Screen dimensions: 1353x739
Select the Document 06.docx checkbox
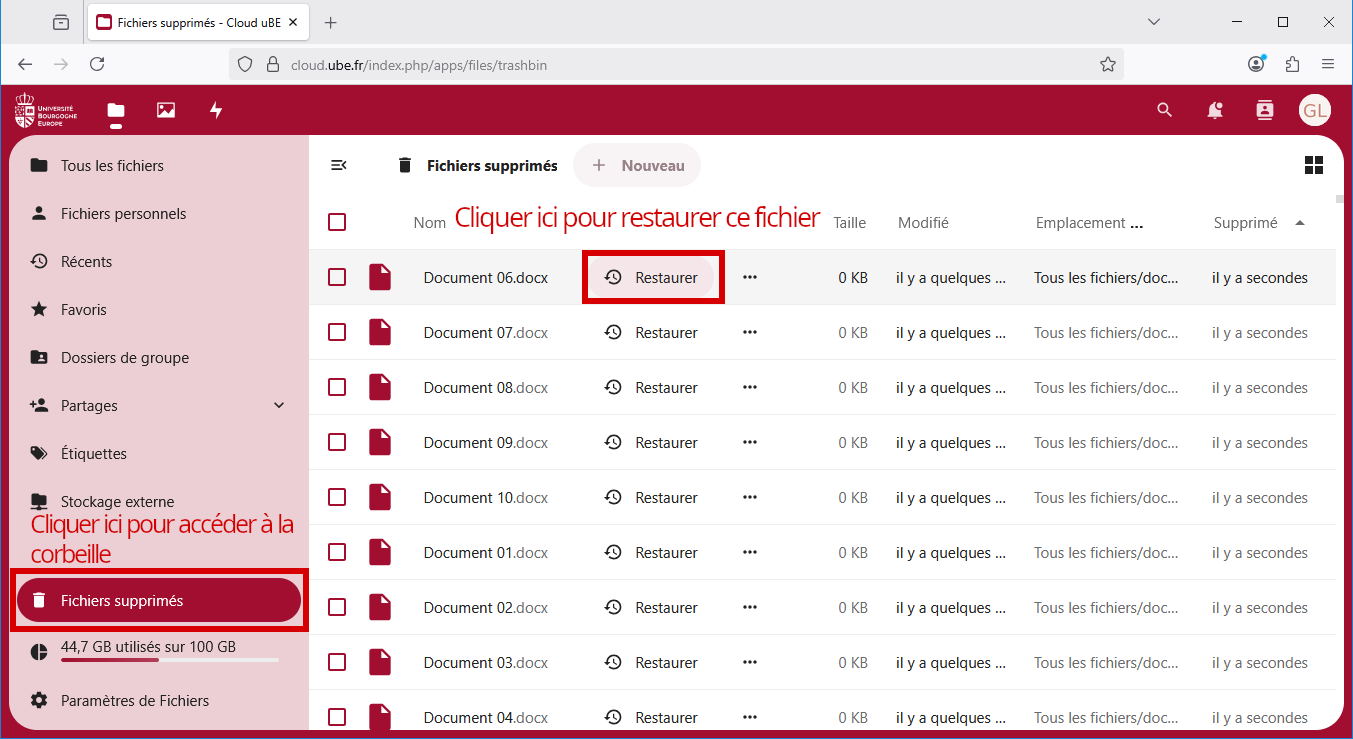[337, 277]
